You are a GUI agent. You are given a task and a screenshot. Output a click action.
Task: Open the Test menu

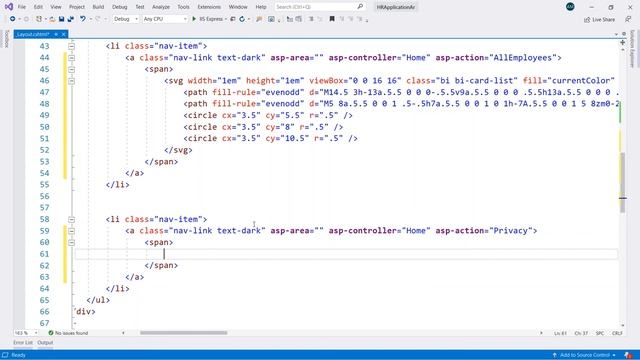[x=140, y=7]
